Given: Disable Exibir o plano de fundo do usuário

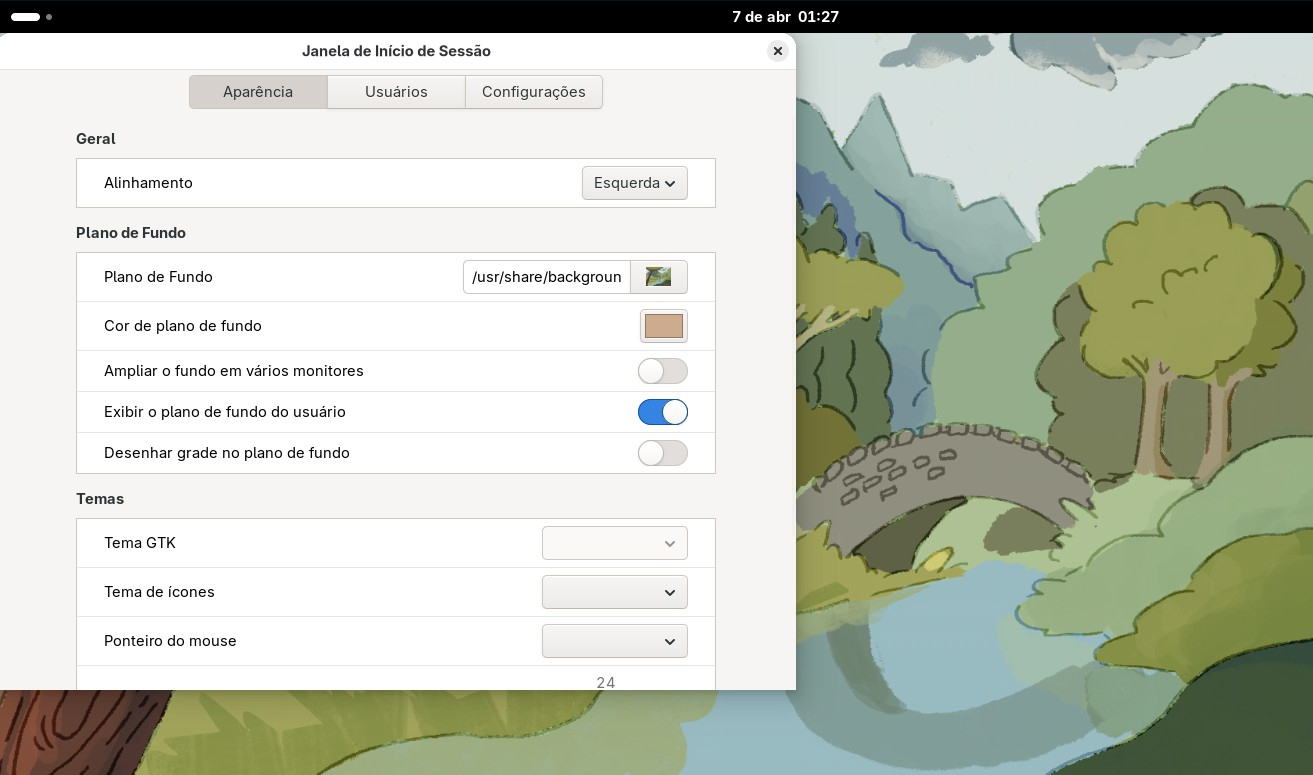Looking at the screenshot, I should [x=662, y=412].
